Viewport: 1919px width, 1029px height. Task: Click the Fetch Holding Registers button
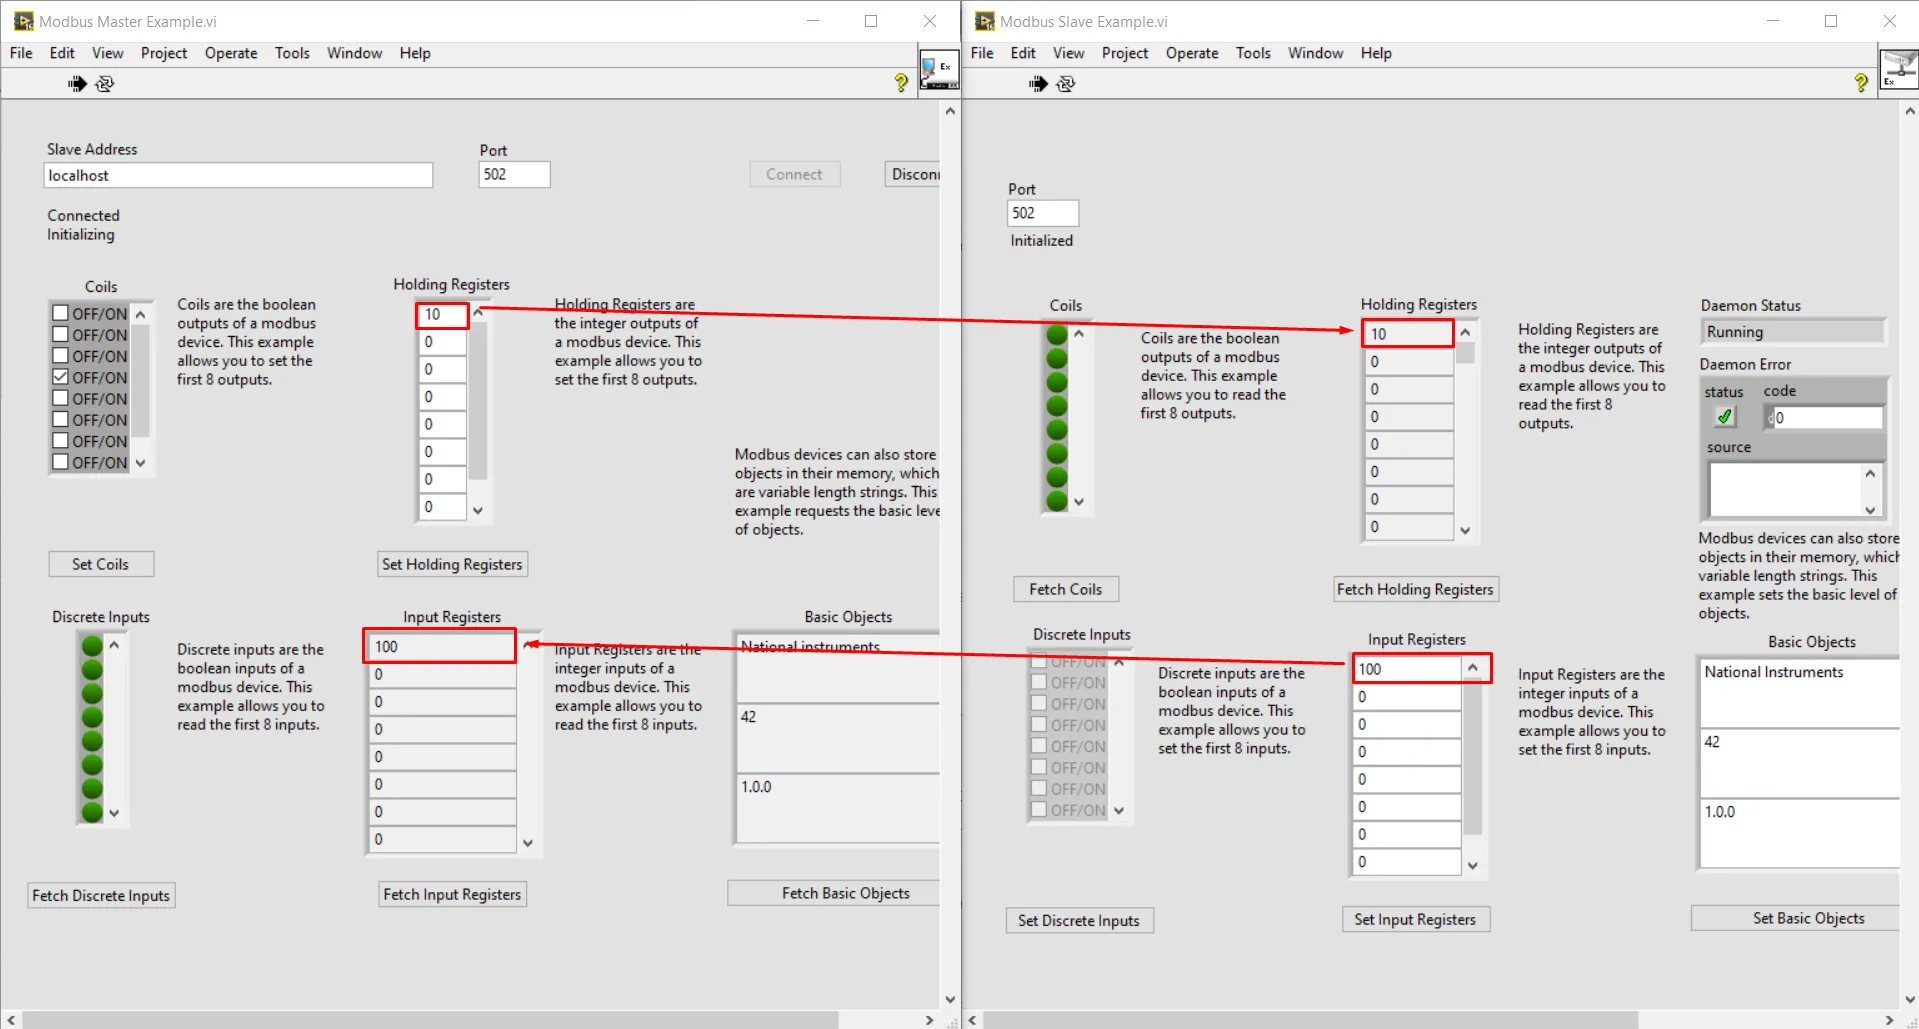[x=1415, y=589]
